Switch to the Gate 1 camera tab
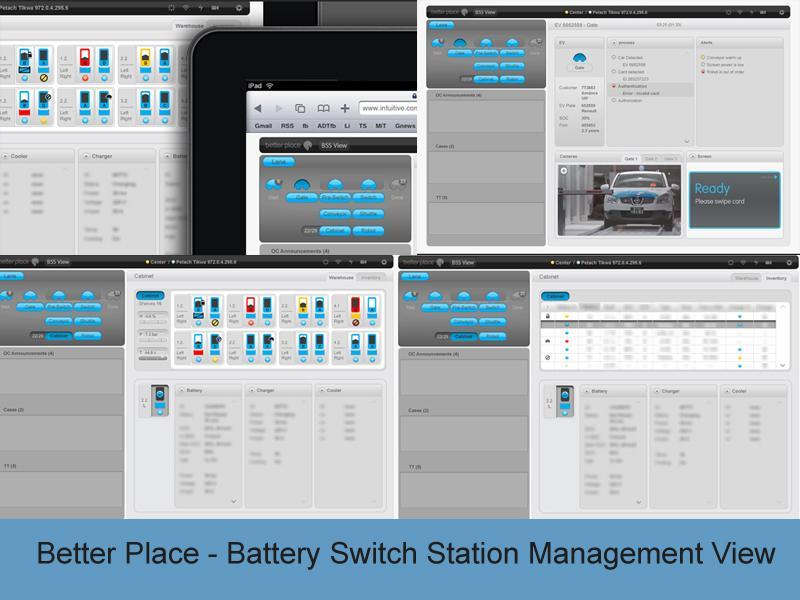Image resolution: width=800 pixels, height=600 pixels. tap(631, 159)
